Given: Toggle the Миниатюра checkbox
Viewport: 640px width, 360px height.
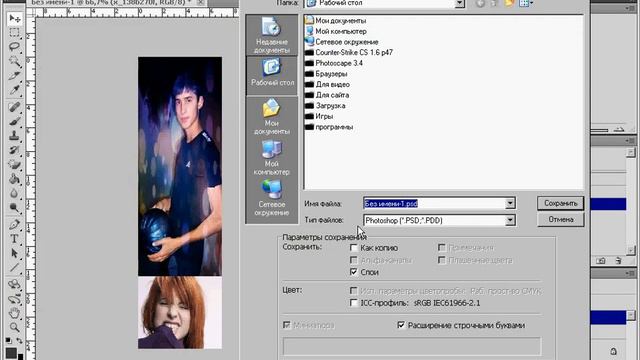Looking at the screenshot, I should (287, 325).
